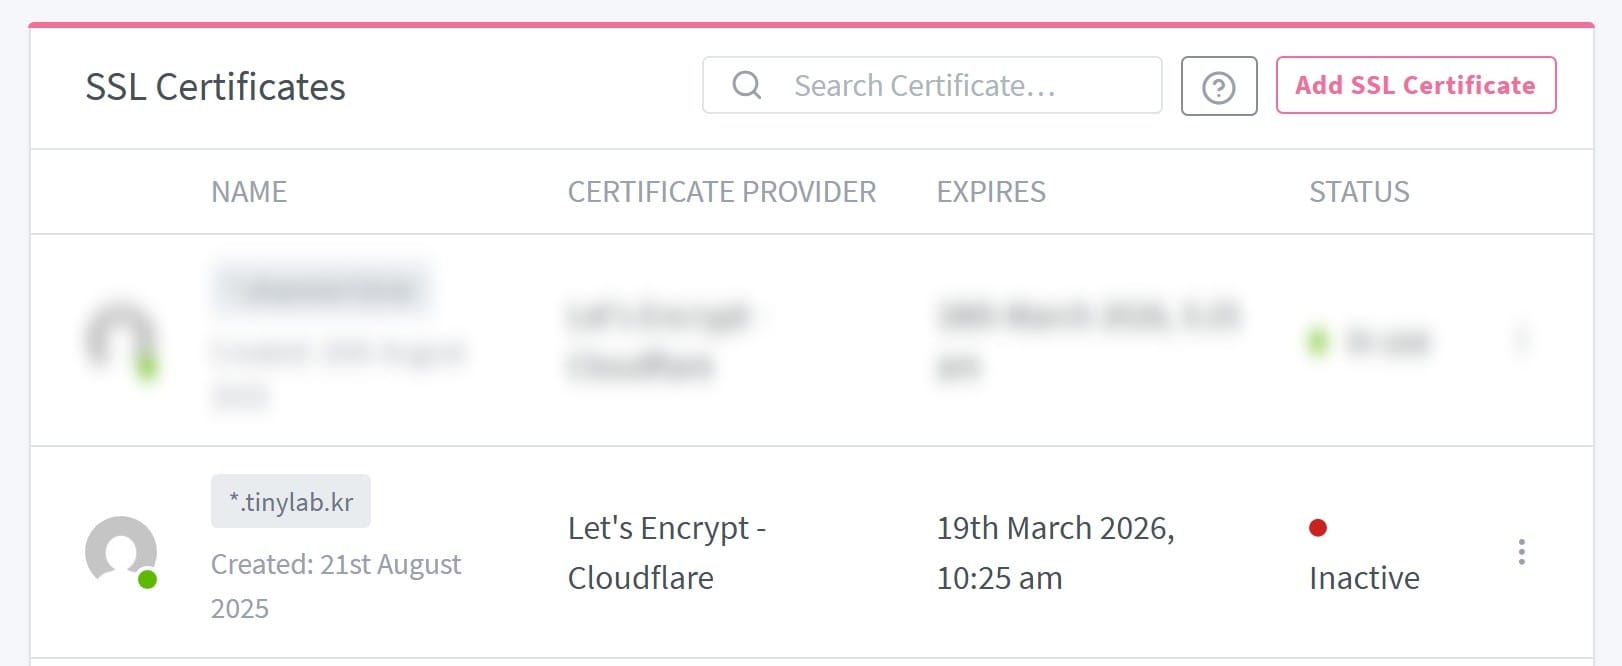This screenshot has height=666, width=1622.
Task: Click the magnifier icon in the search box
Action: [747, 85]
